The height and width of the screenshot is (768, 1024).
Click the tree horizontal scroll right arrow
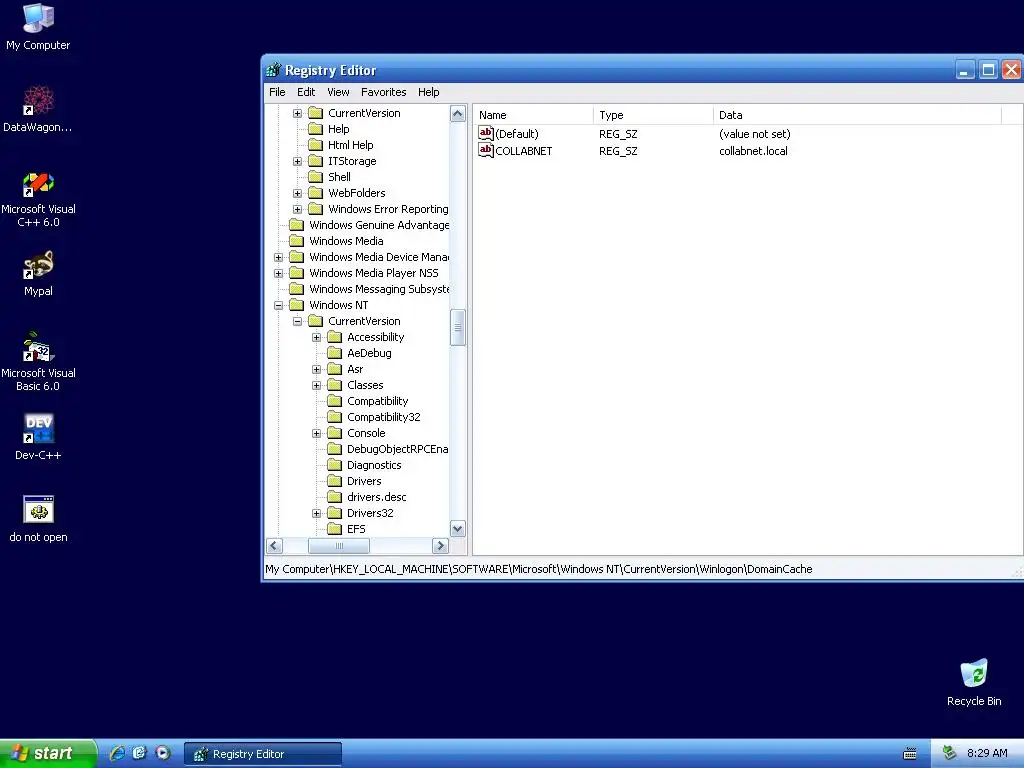pos(440,545)
